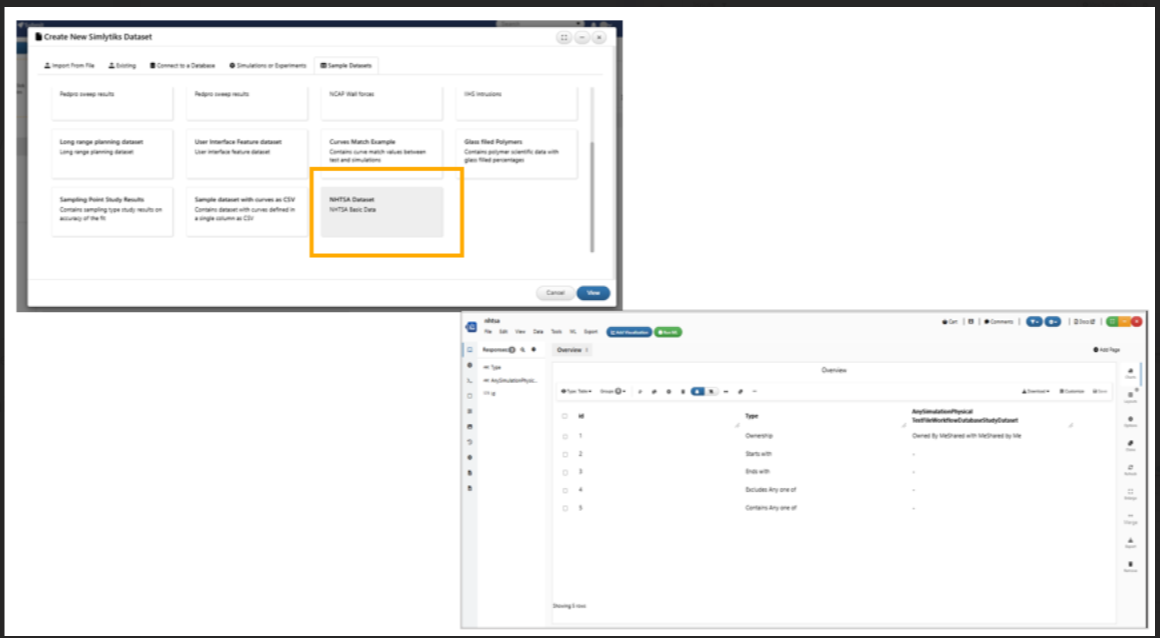Check the checkbox for row 4
The height and width of the screenshot is (638, 1160).
coord(565,491)
